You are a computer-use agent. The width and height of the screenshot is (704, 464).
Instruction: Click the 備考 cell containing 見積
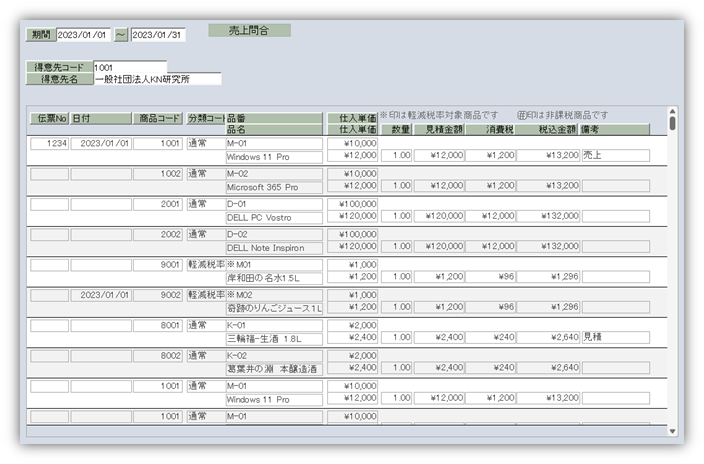coord(615,337)
